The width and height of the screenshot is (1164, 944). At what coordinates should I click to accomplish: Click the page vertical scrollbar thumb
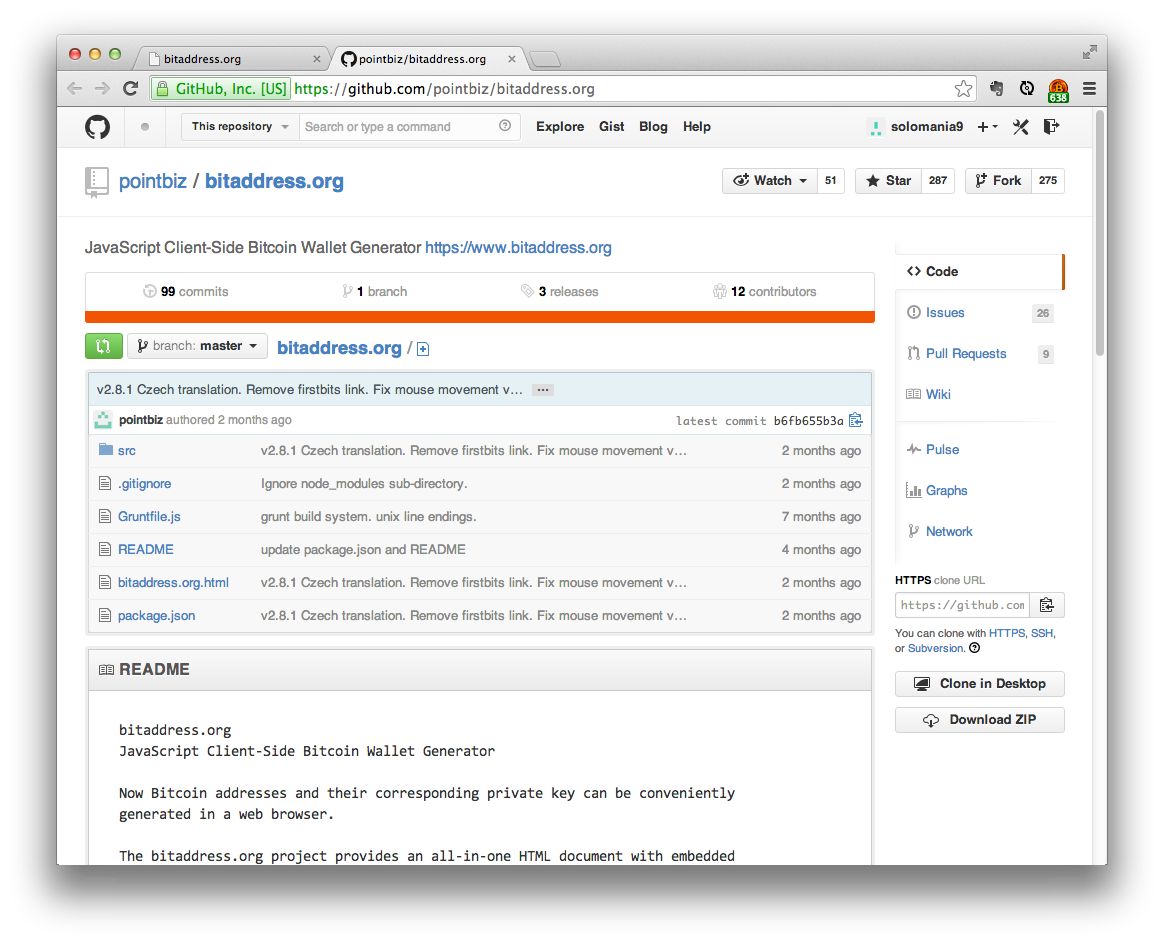[x=1100, y=234]
